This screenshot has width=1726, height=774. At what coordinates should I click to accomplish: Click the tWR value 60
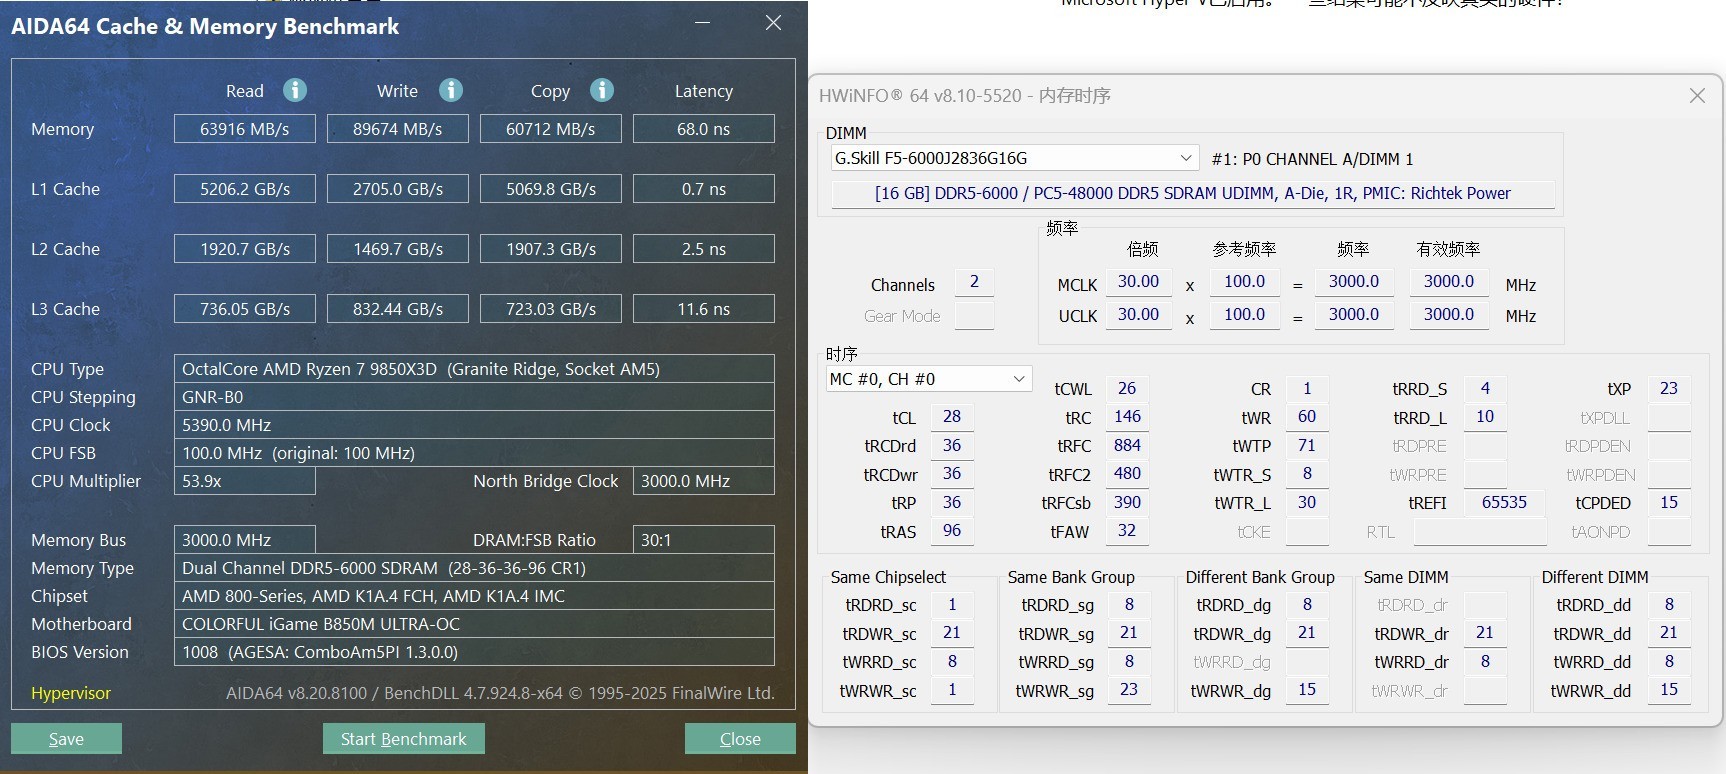tap(1307, 417)
